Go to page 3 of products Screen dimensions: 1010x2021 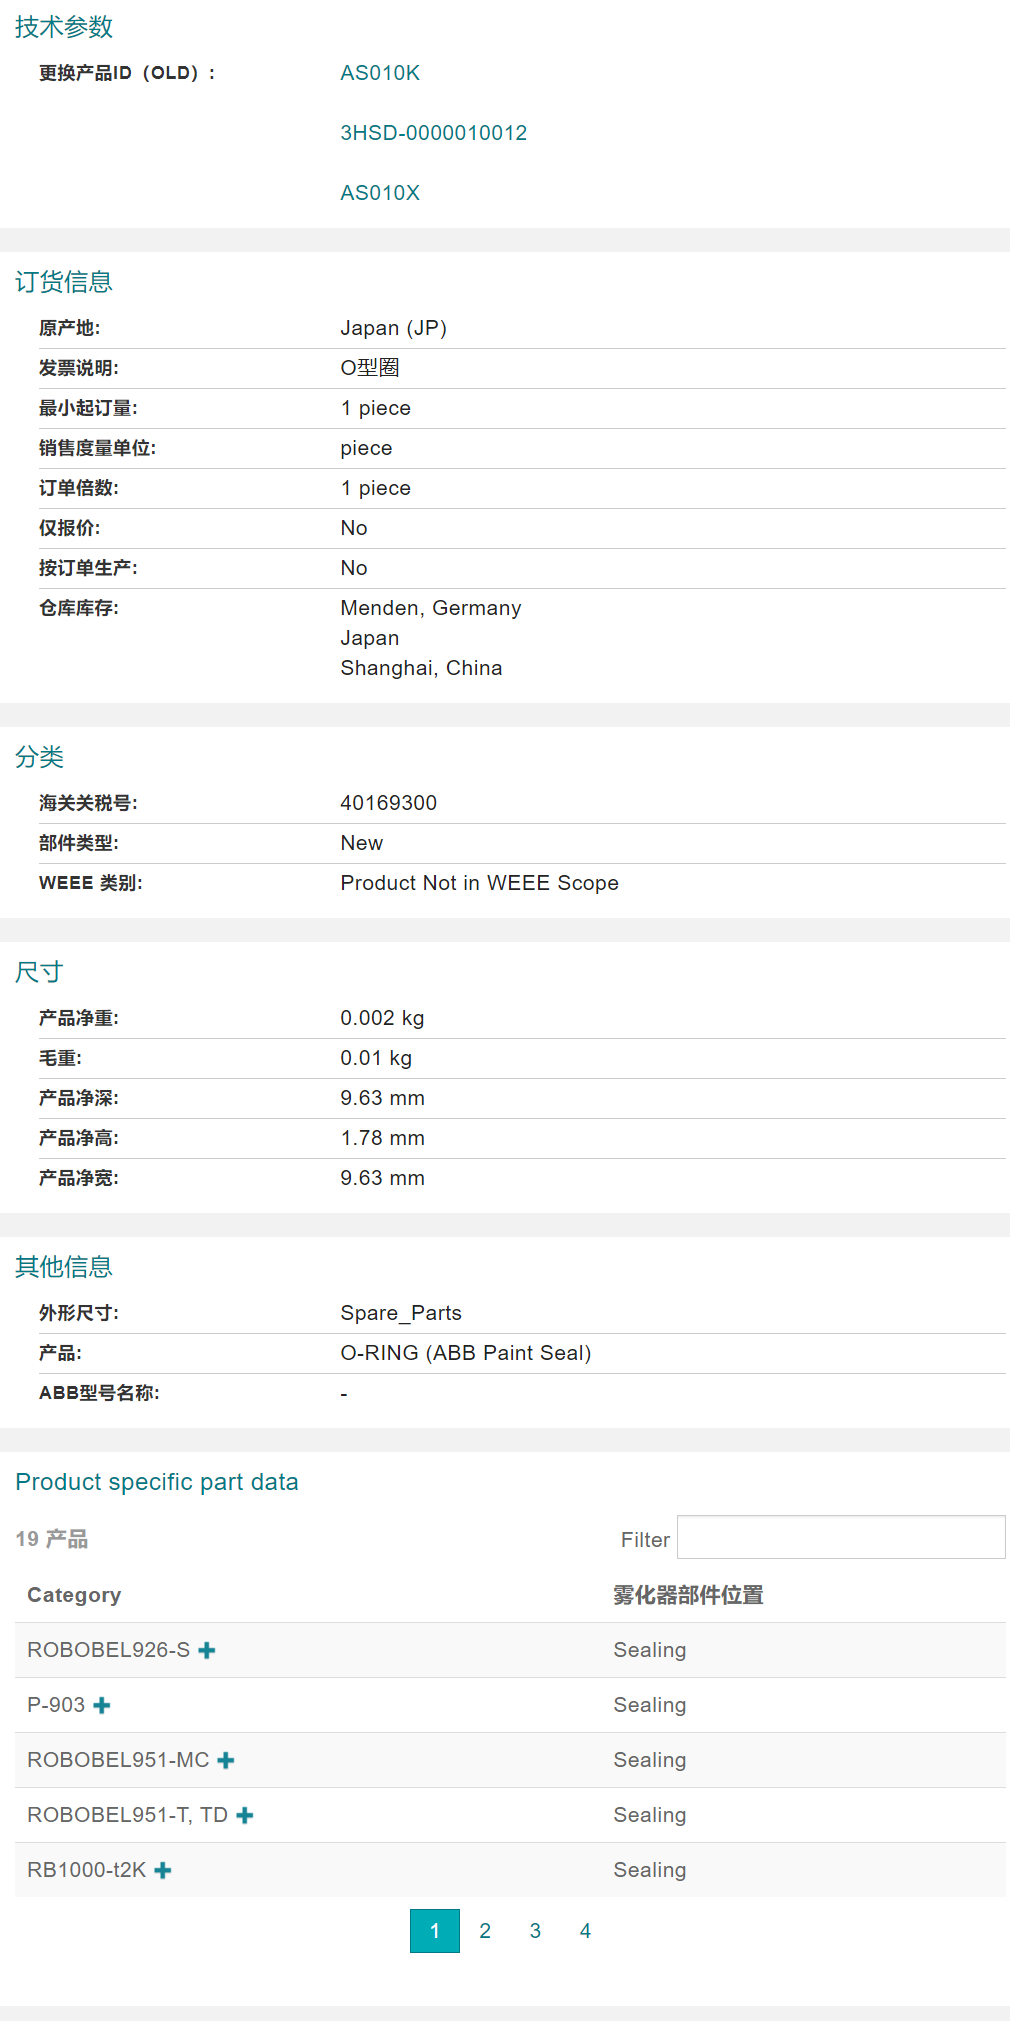(535, 1931)
